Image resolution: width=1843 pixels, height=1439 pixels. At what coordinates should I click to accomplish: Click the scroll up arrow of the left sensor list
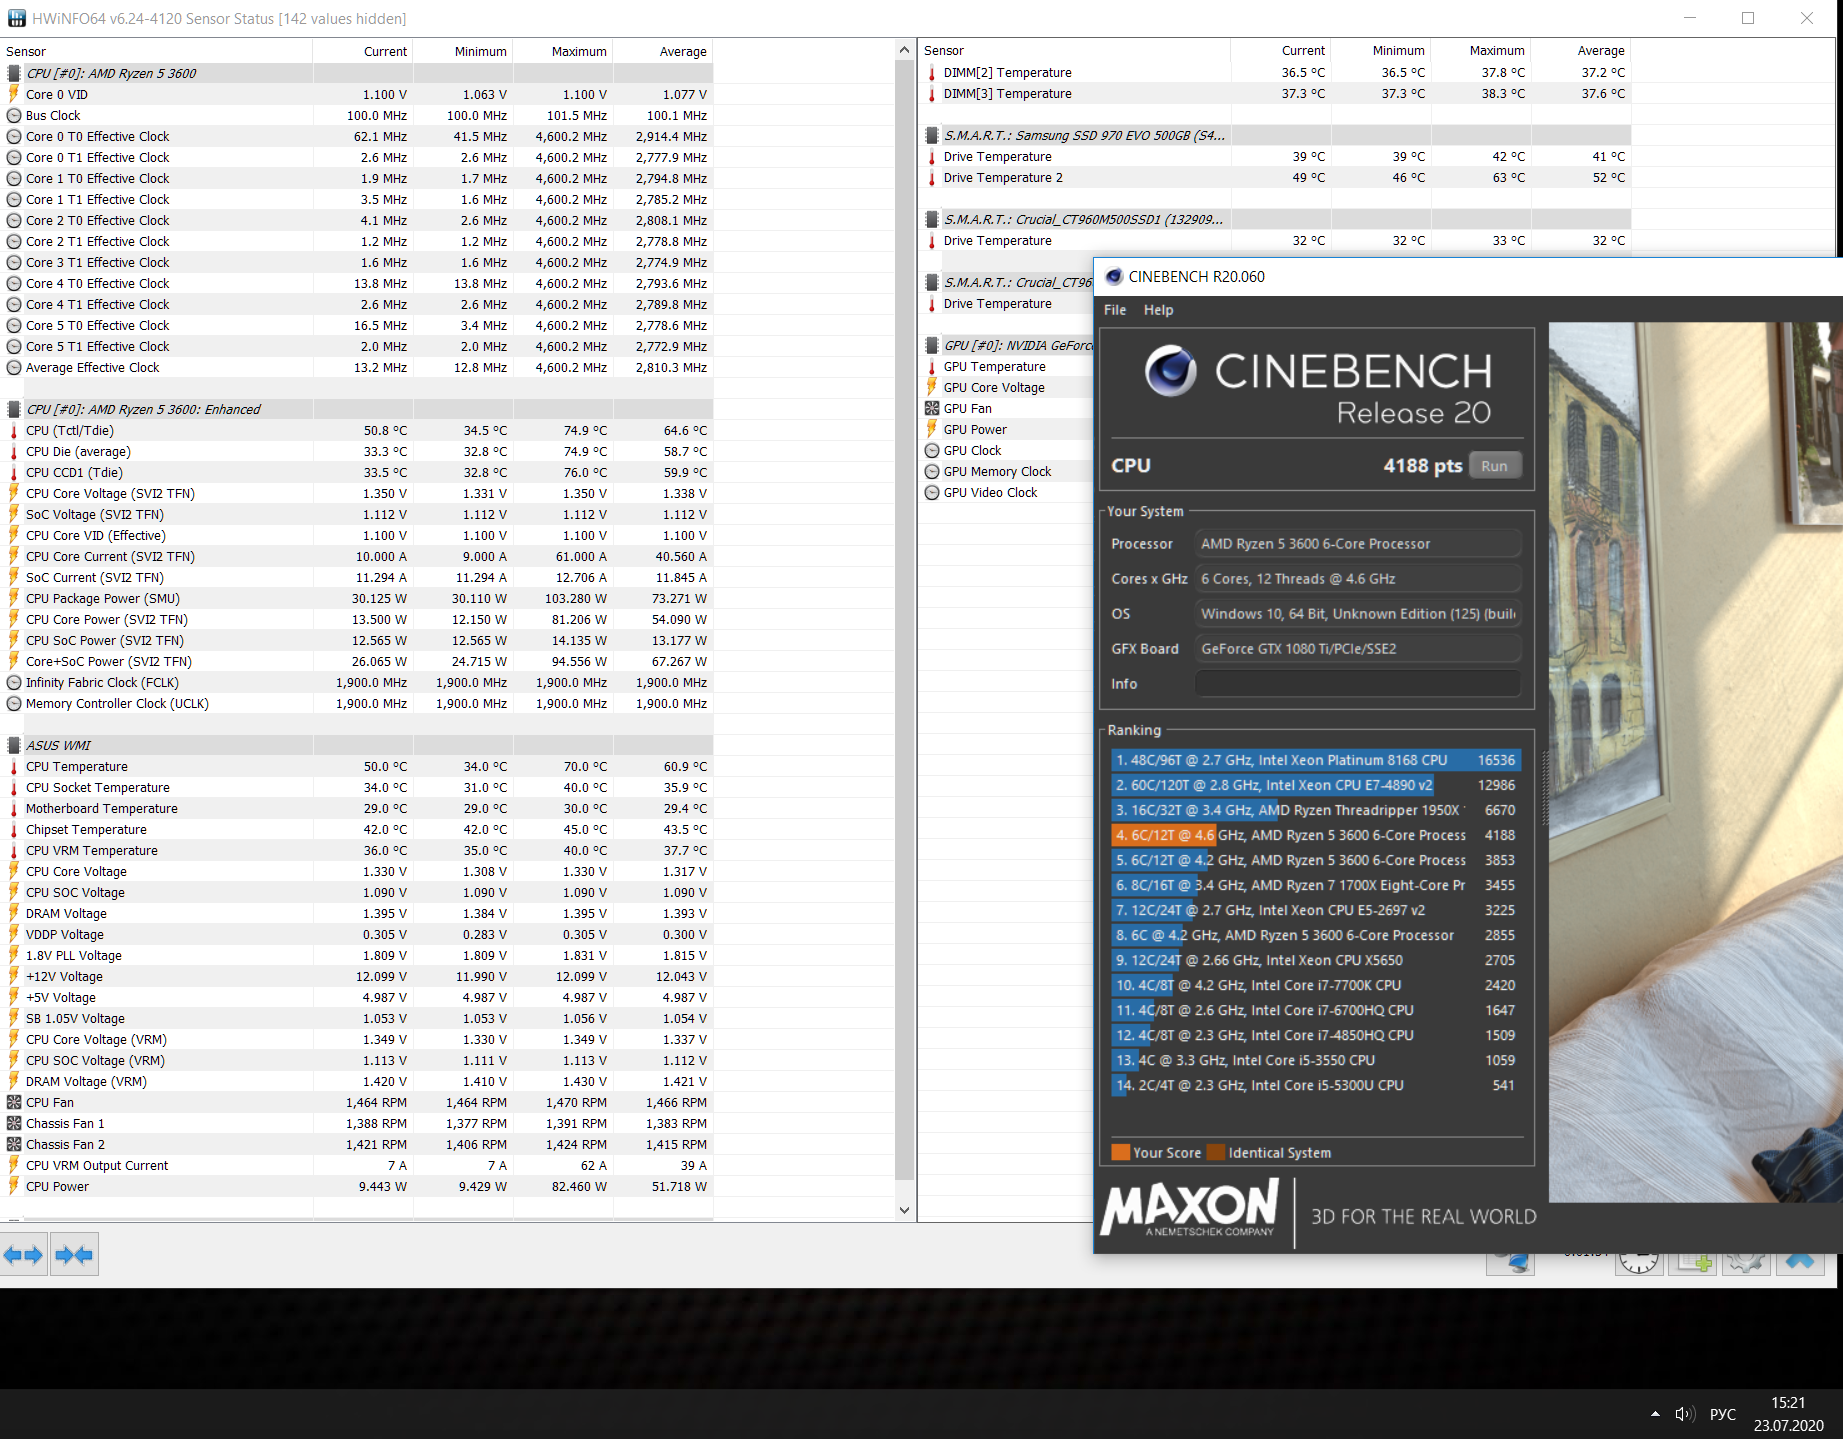904,50
